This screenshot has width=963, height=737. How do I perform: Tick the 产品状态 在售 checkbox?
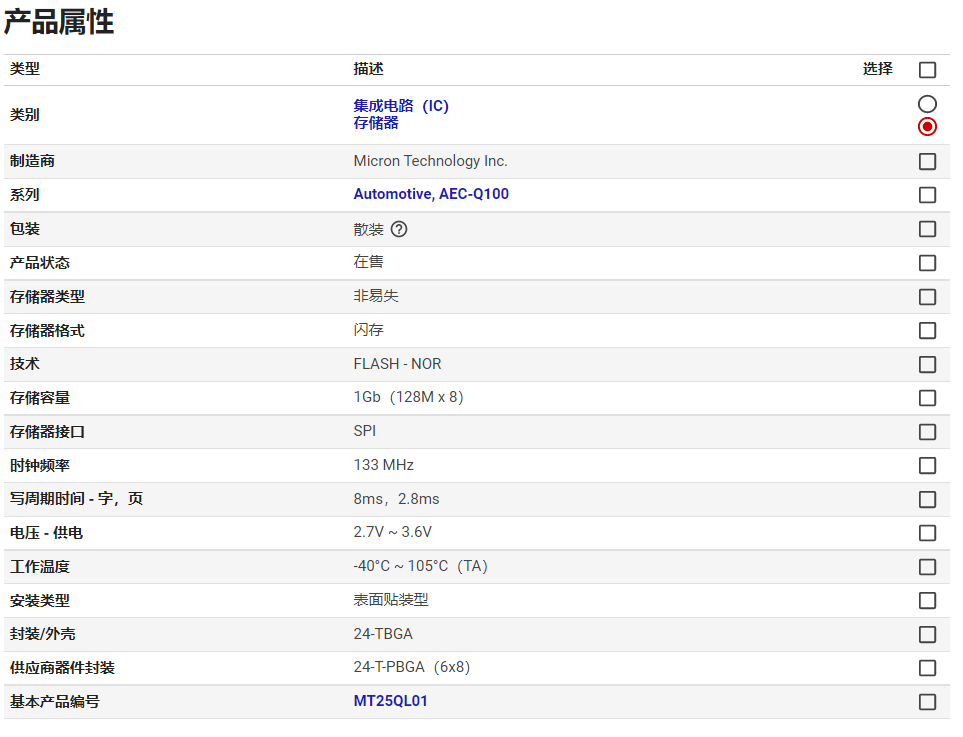coord(927,263)
